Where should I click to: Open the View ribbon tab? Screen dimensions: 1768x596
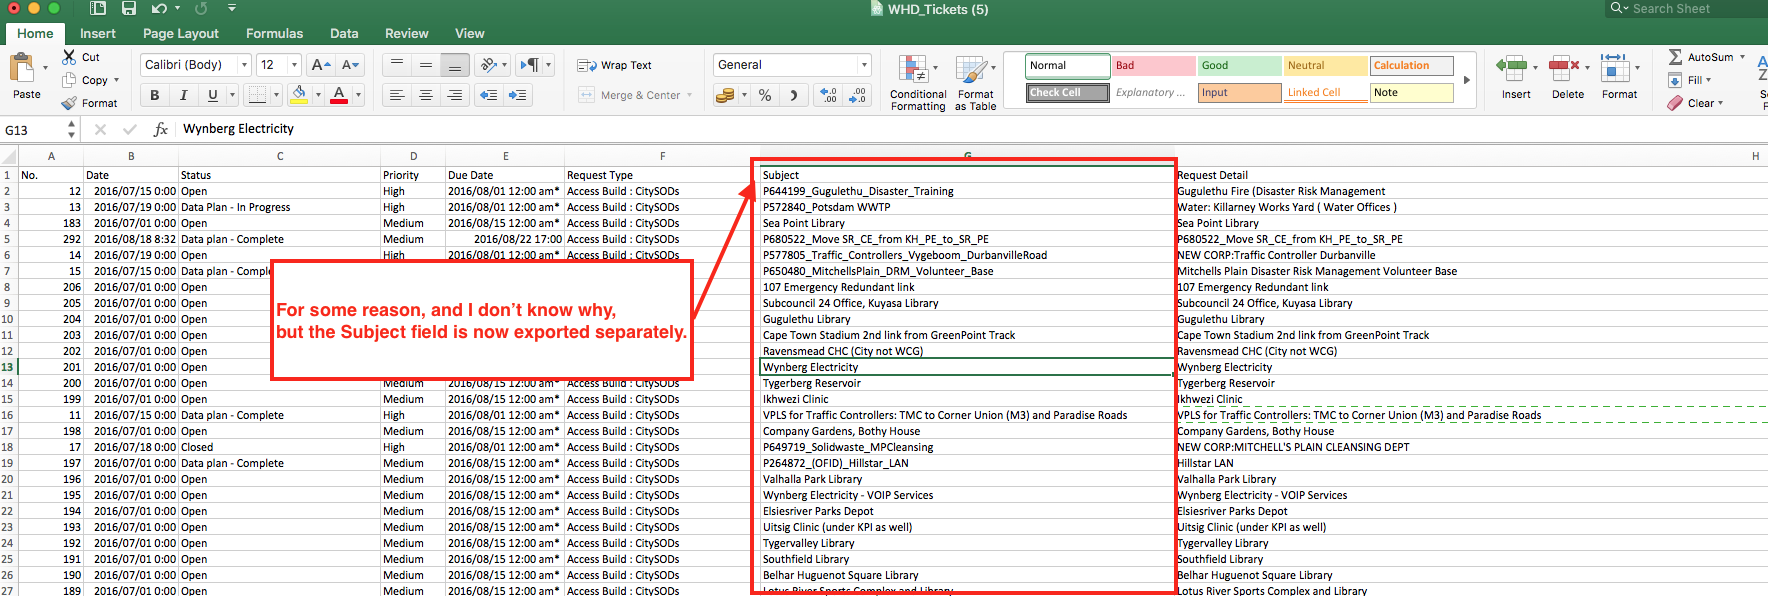(x=470, y=33)
